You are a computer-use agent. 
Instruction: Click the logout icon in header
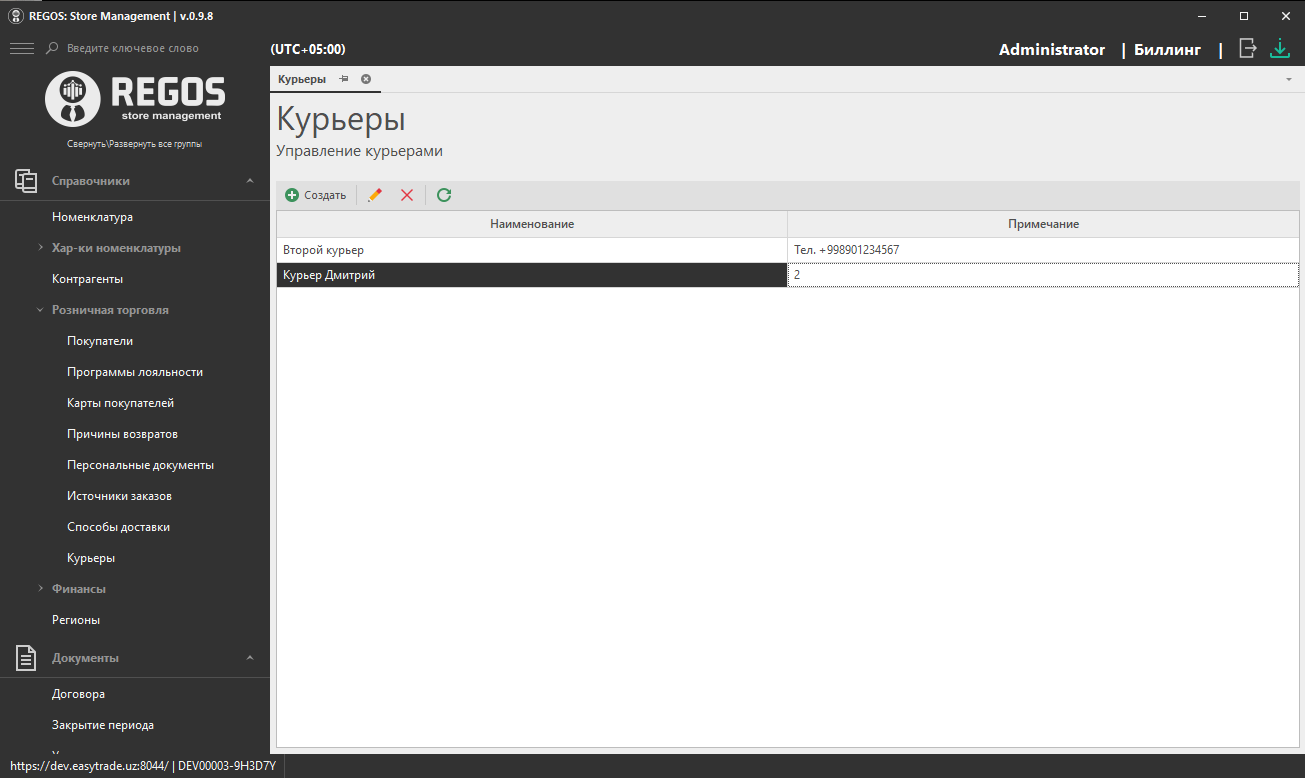coord(1247,48)
